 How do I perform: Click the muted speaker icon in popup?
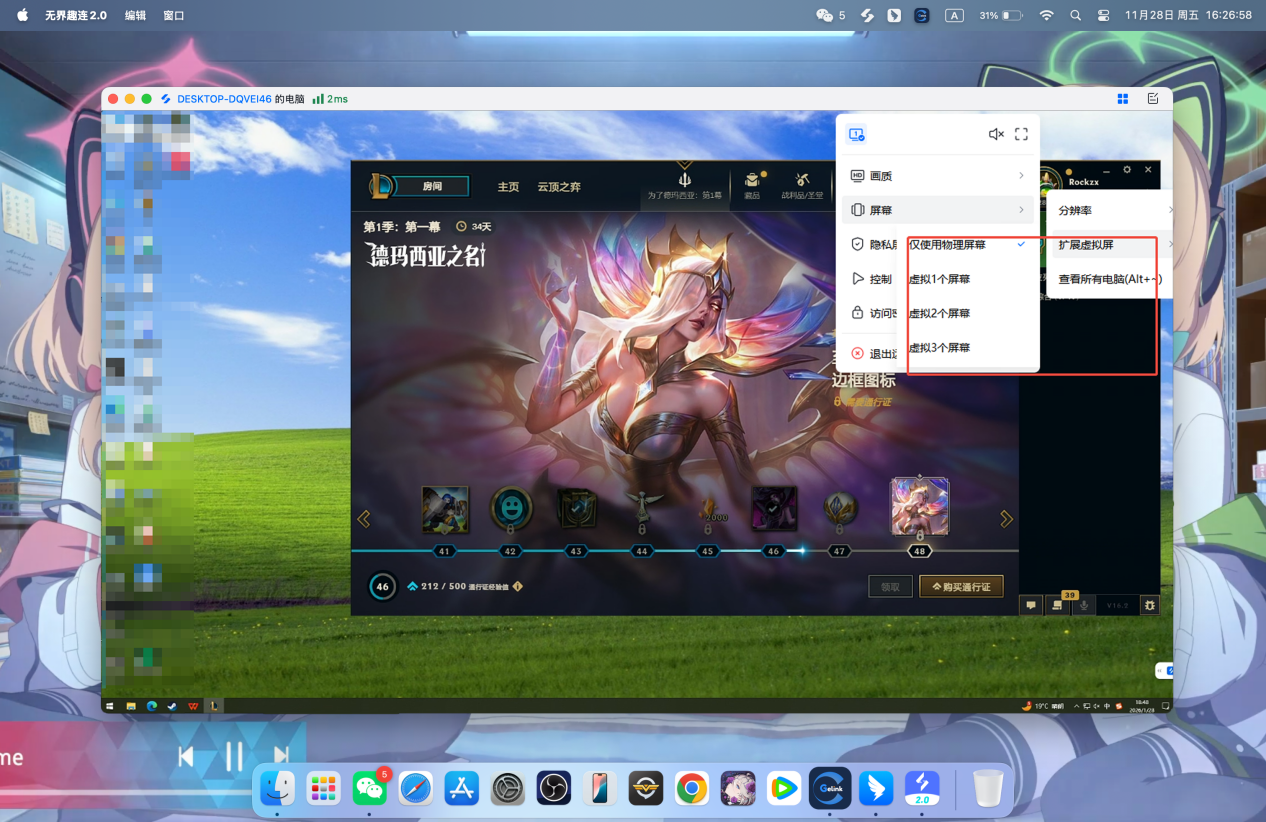click(x=995, y=134)
